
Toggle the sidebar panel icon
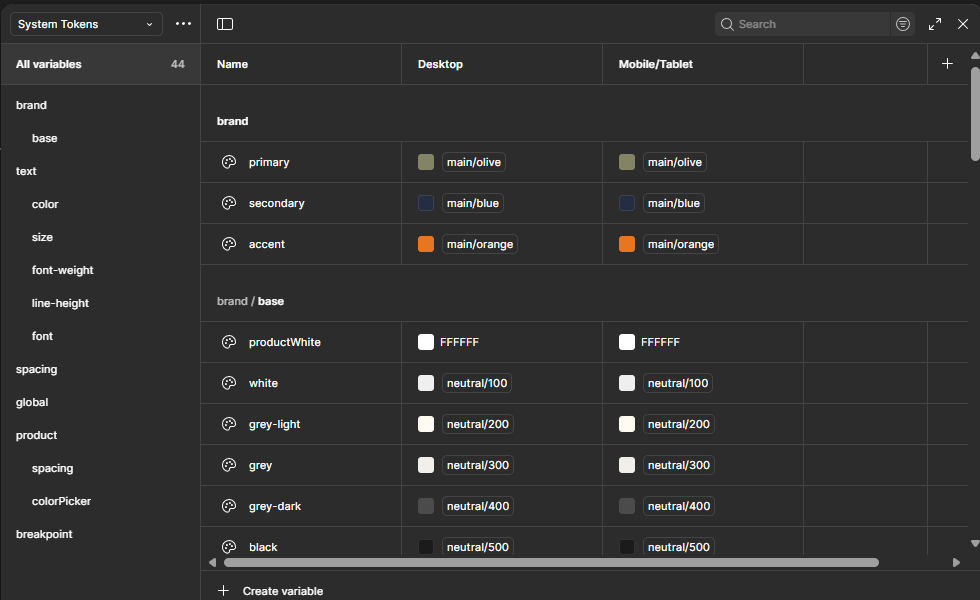pos(225,24)
